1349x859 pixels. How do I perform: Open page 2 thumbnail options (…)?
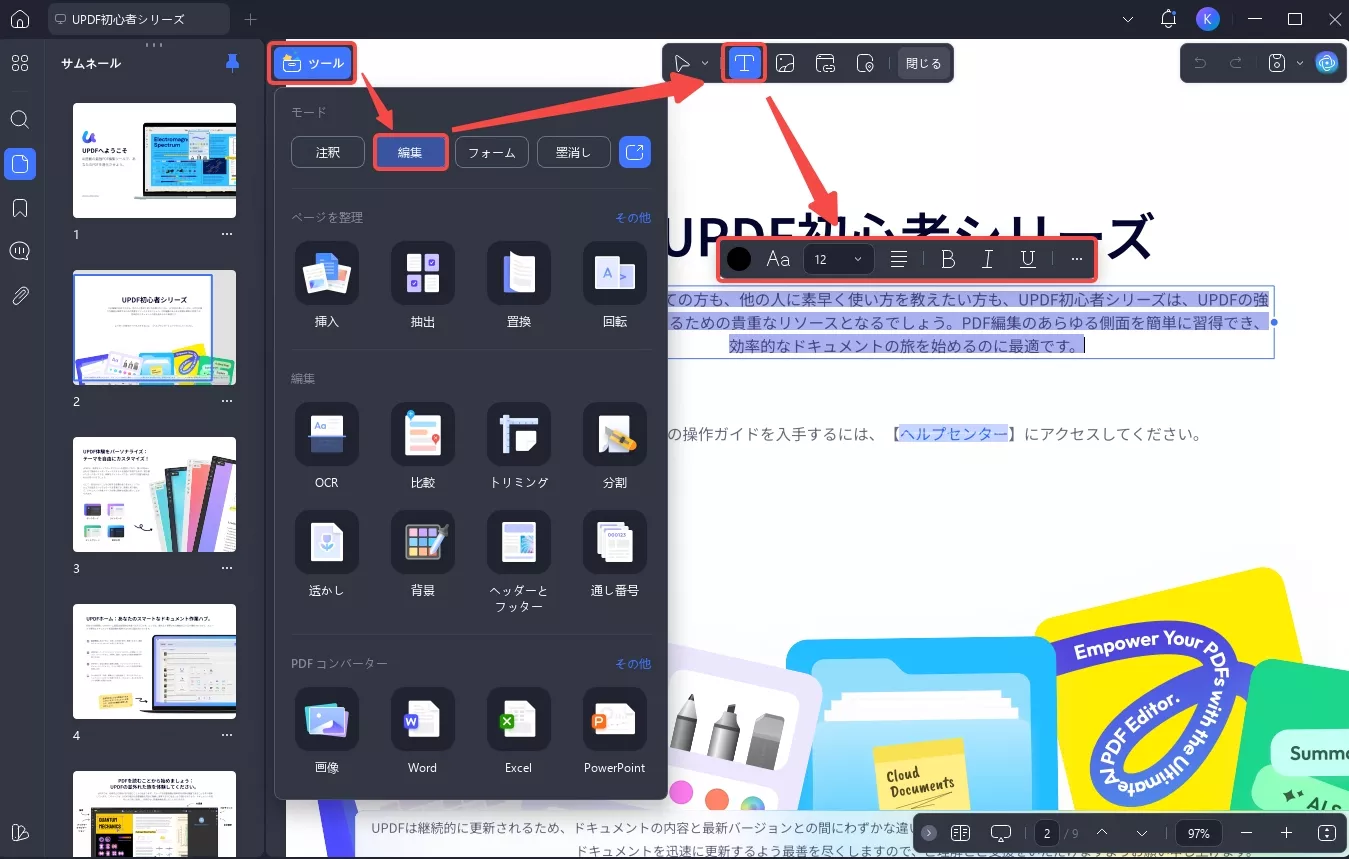227,401
